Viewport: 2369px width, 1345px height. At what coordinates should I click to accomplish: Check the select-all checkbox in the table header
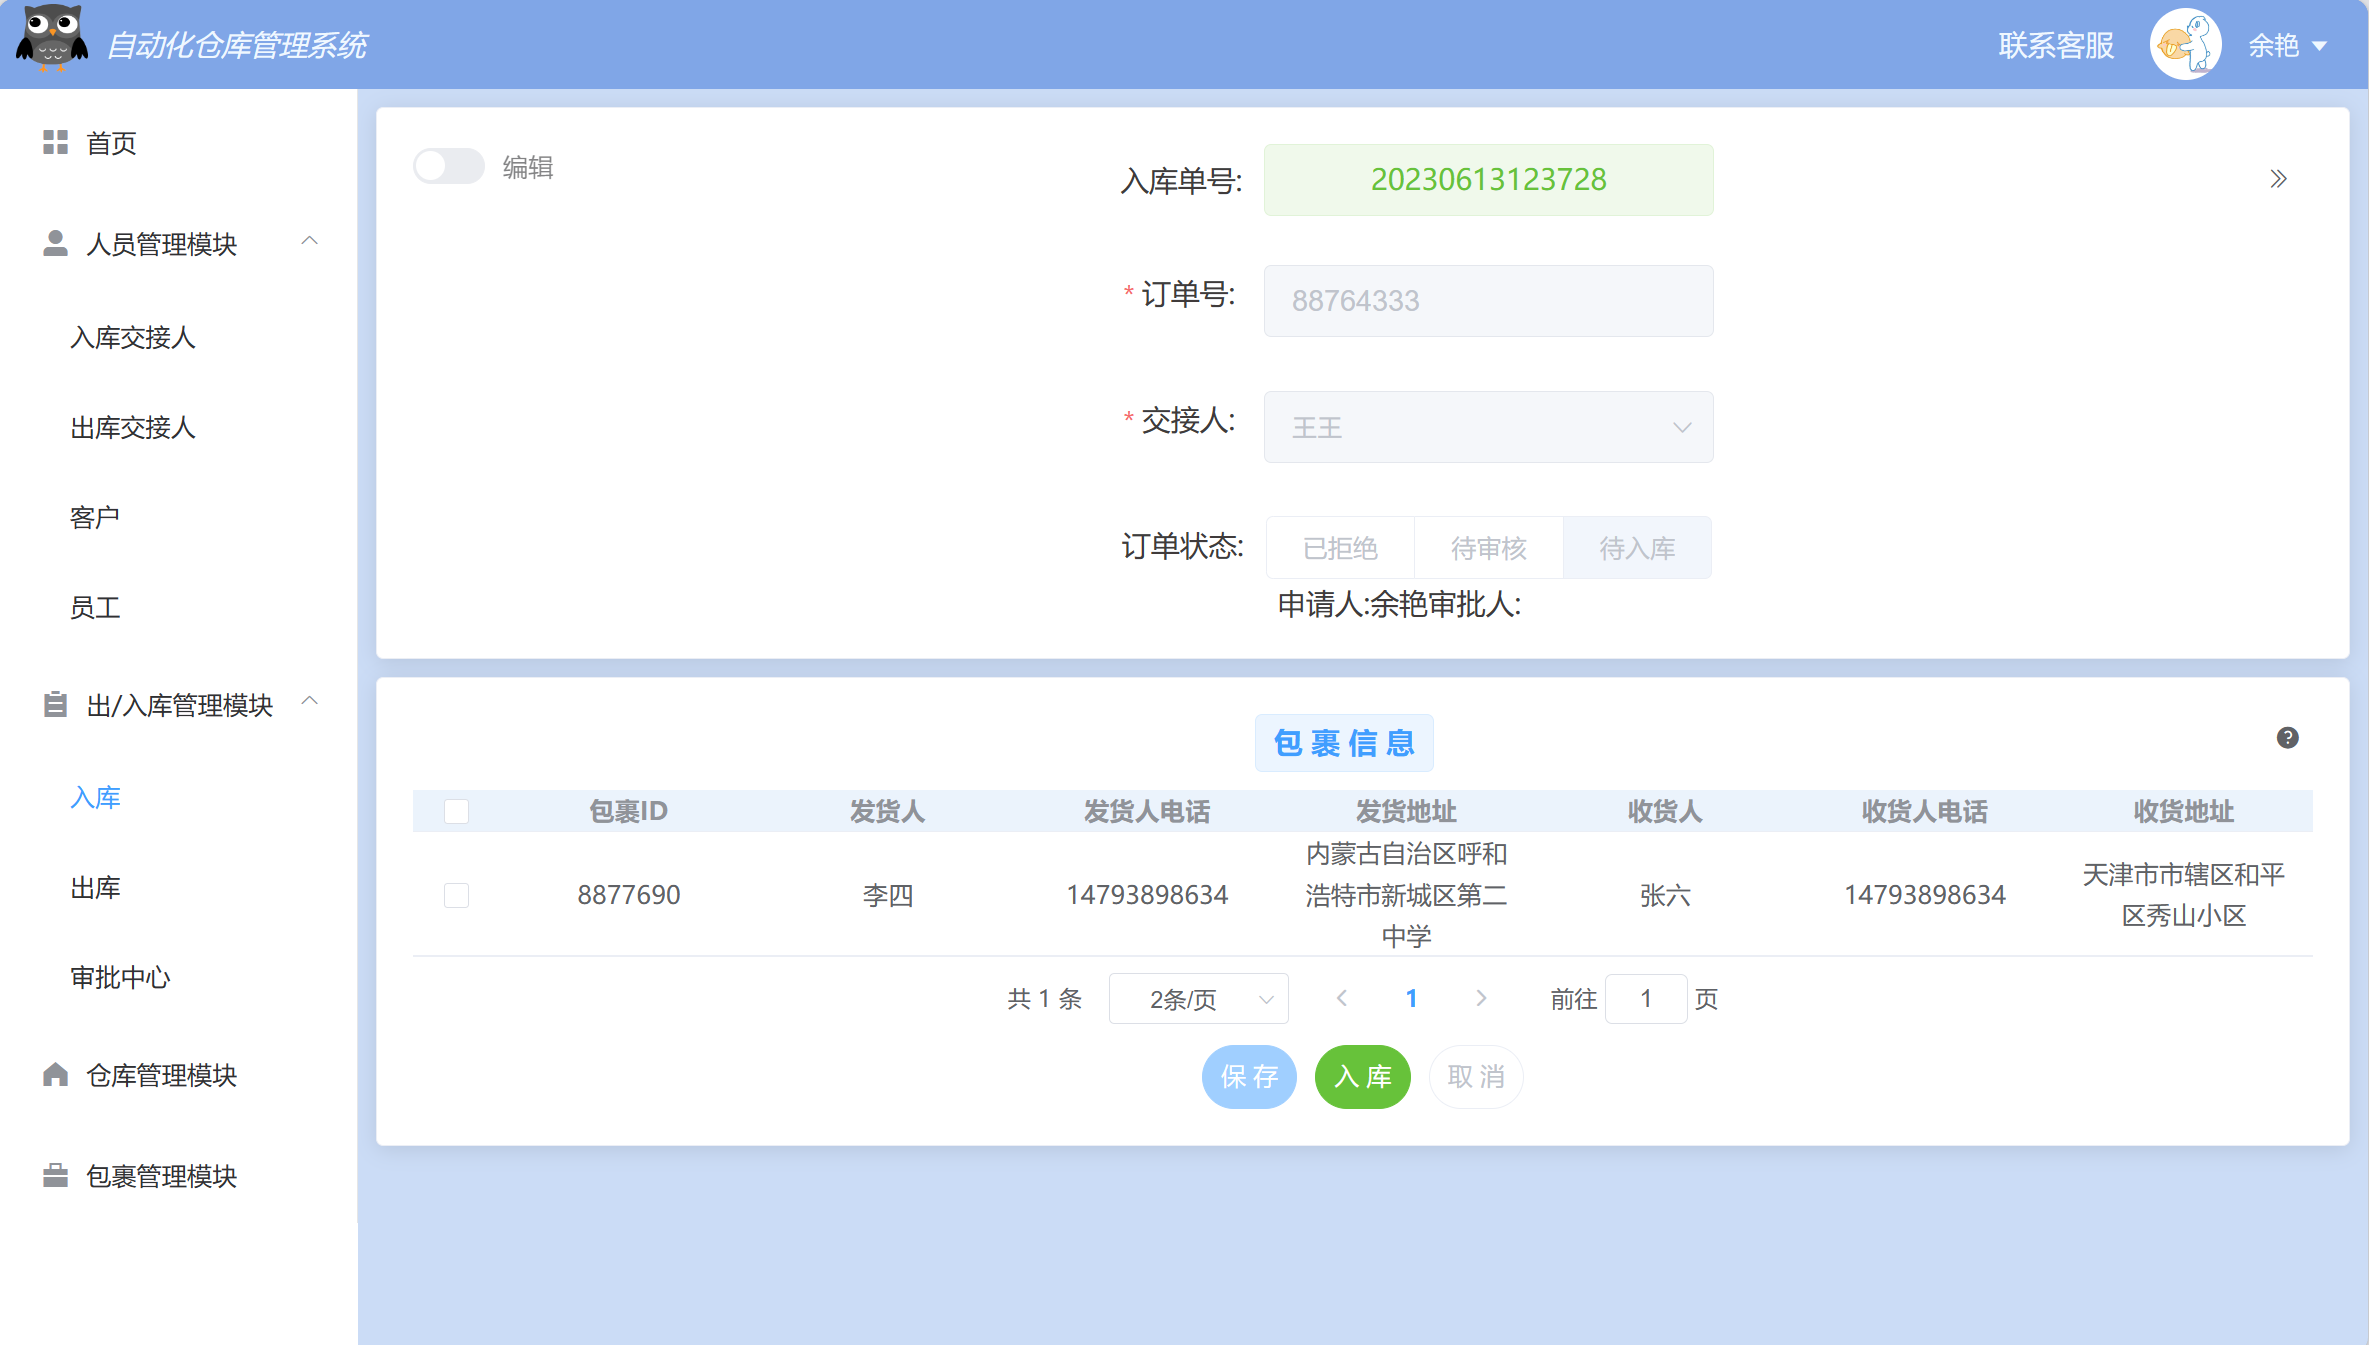pos(456,812)
